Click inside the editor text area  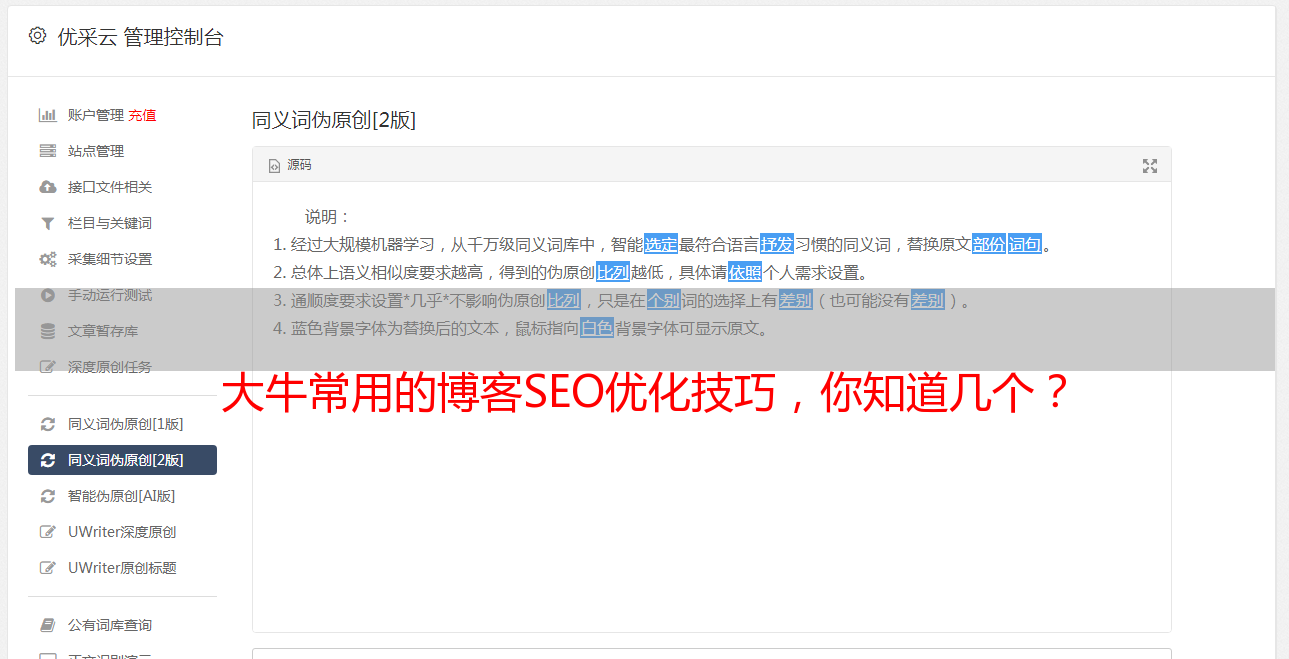coord(711,500)
